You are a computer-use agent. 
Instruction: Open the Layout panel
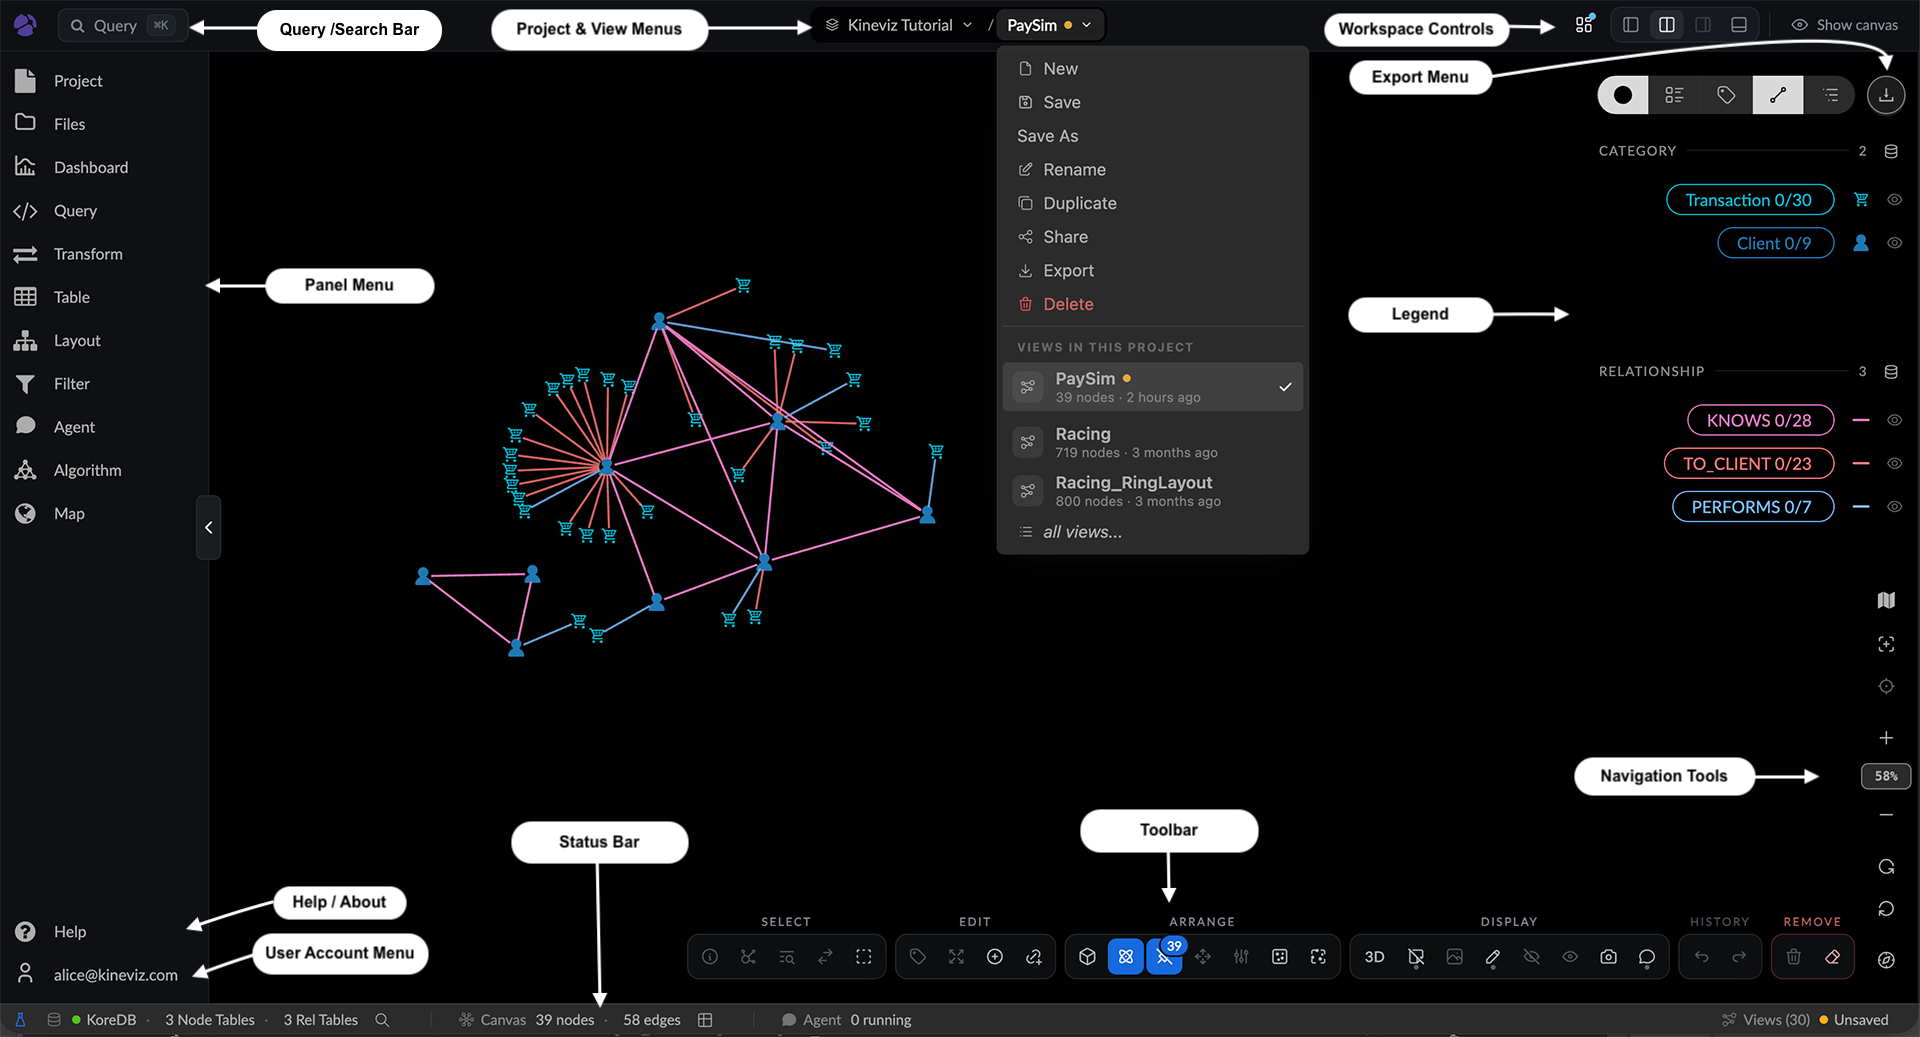pyautogui.click(x=58, y=340)
